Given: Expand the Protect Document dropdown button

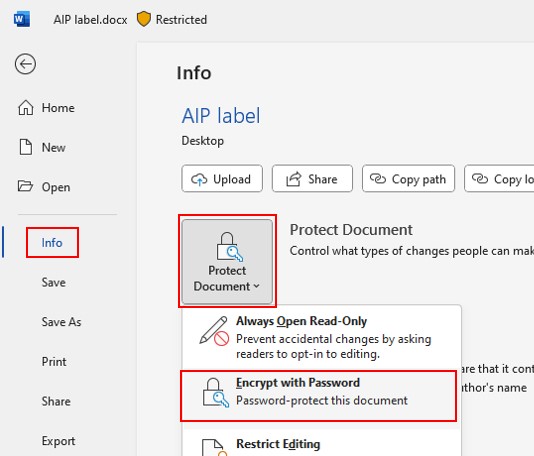Looking at the screenshot, I should pyautogui.click(x=227, y=262).
